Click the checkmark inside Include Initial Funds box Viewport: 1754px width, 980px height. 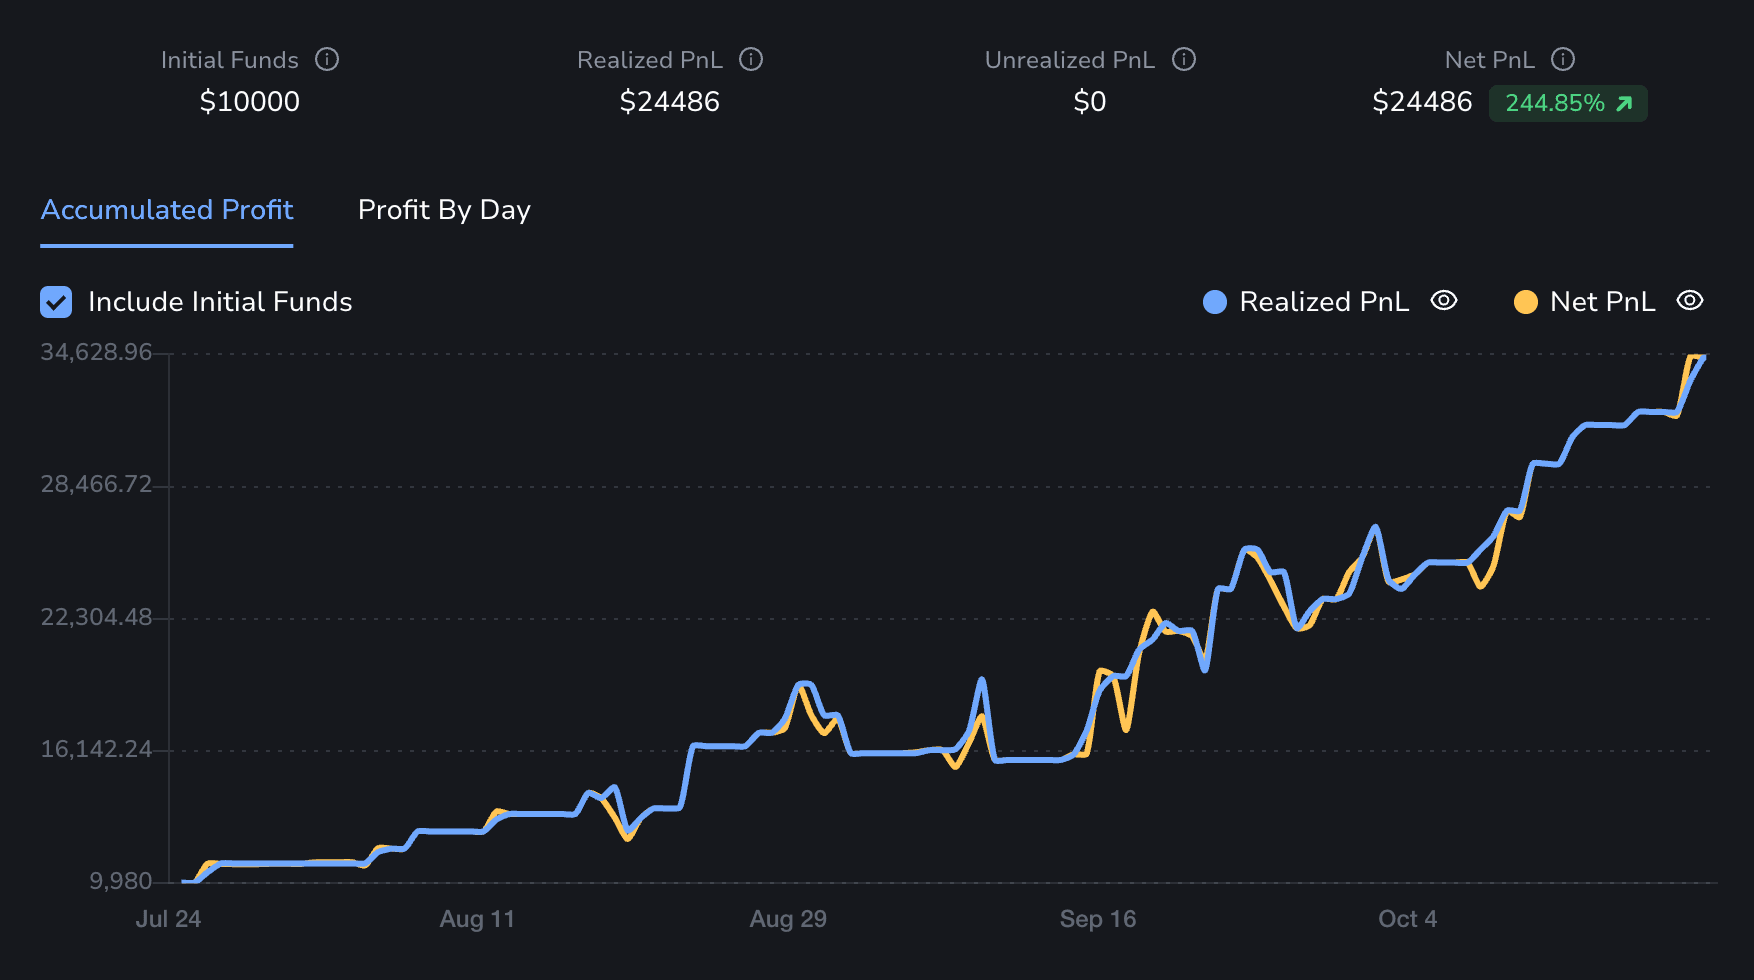(x=55, y=301)
